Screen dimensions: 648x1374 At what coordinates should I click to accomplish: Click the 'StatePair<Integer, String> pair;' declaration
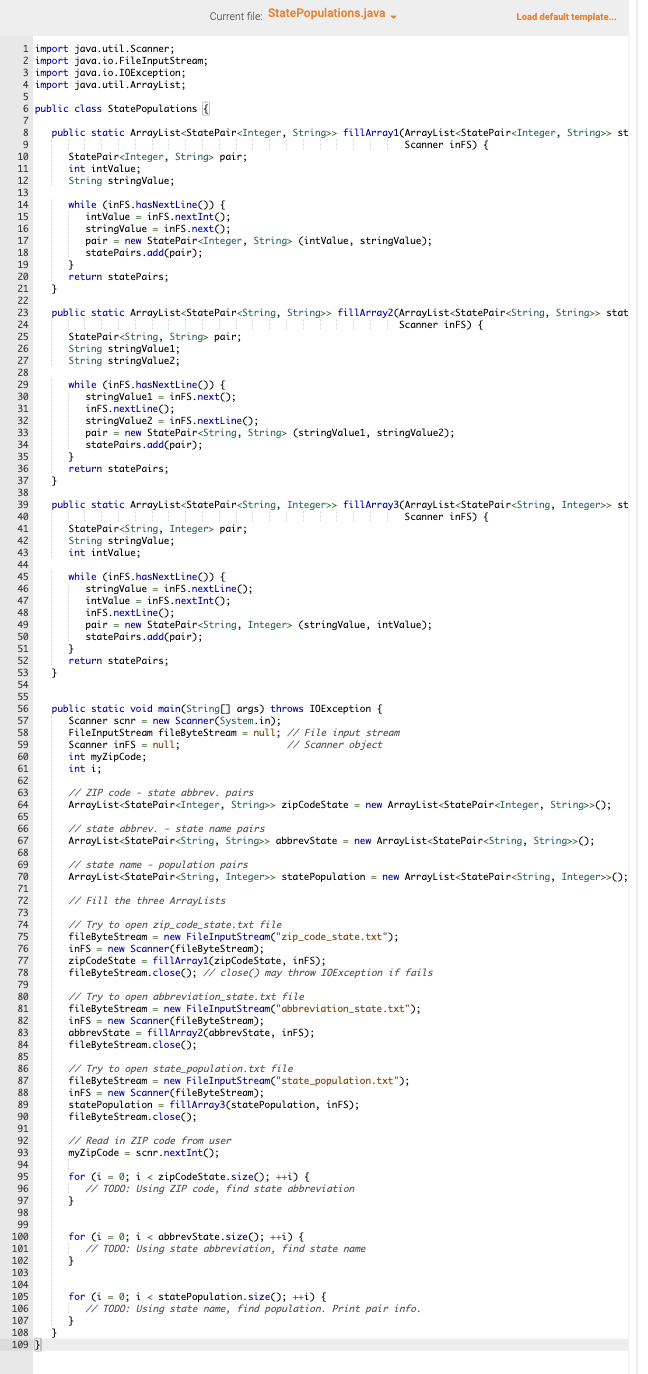tap(158, 156)
